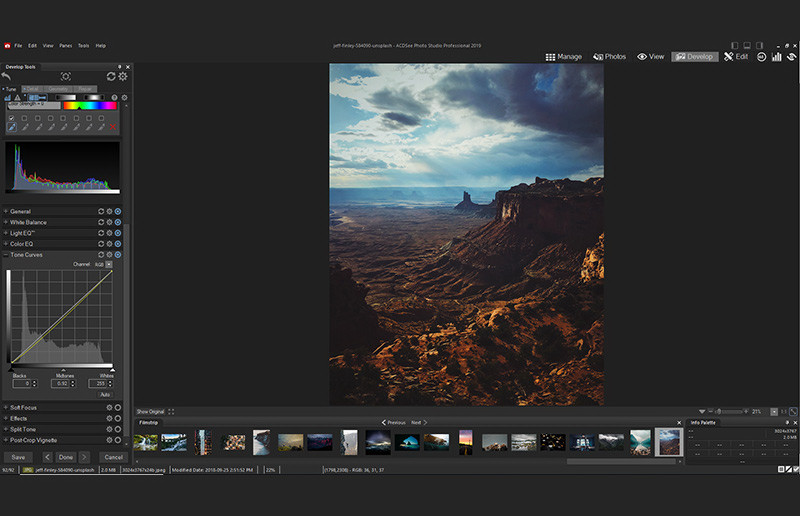The width and height of the screenshot is (800, 516).
Task: Switch to Edit mode
Action: (x=736, y=57)
